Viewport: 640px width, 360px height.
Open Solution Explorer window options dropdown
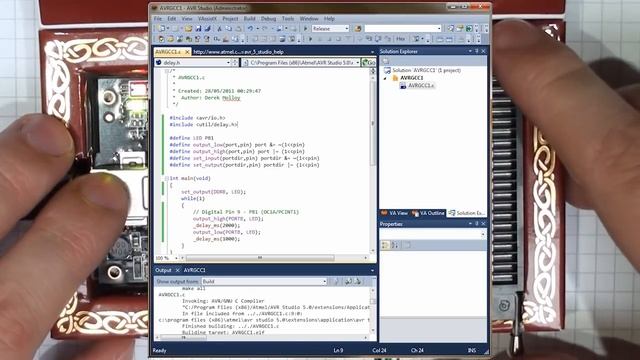click(x=470, y=51)
